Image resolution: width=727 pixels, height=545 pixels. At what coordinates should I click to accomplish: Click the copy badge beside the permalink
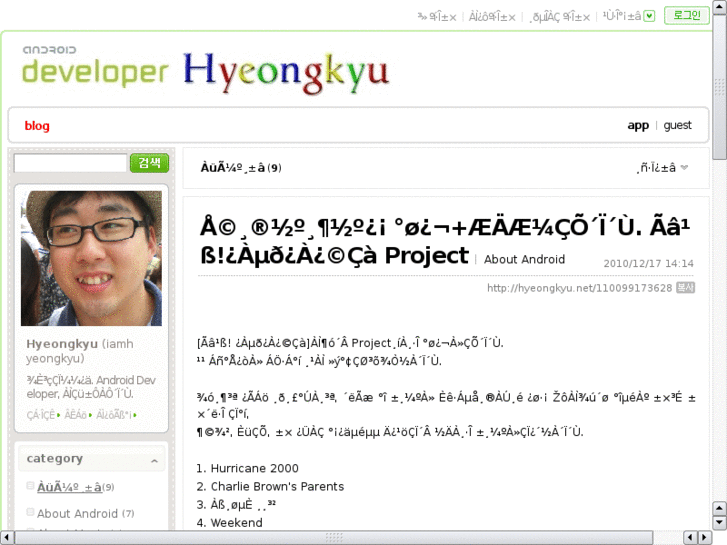(x=685, y=288)
